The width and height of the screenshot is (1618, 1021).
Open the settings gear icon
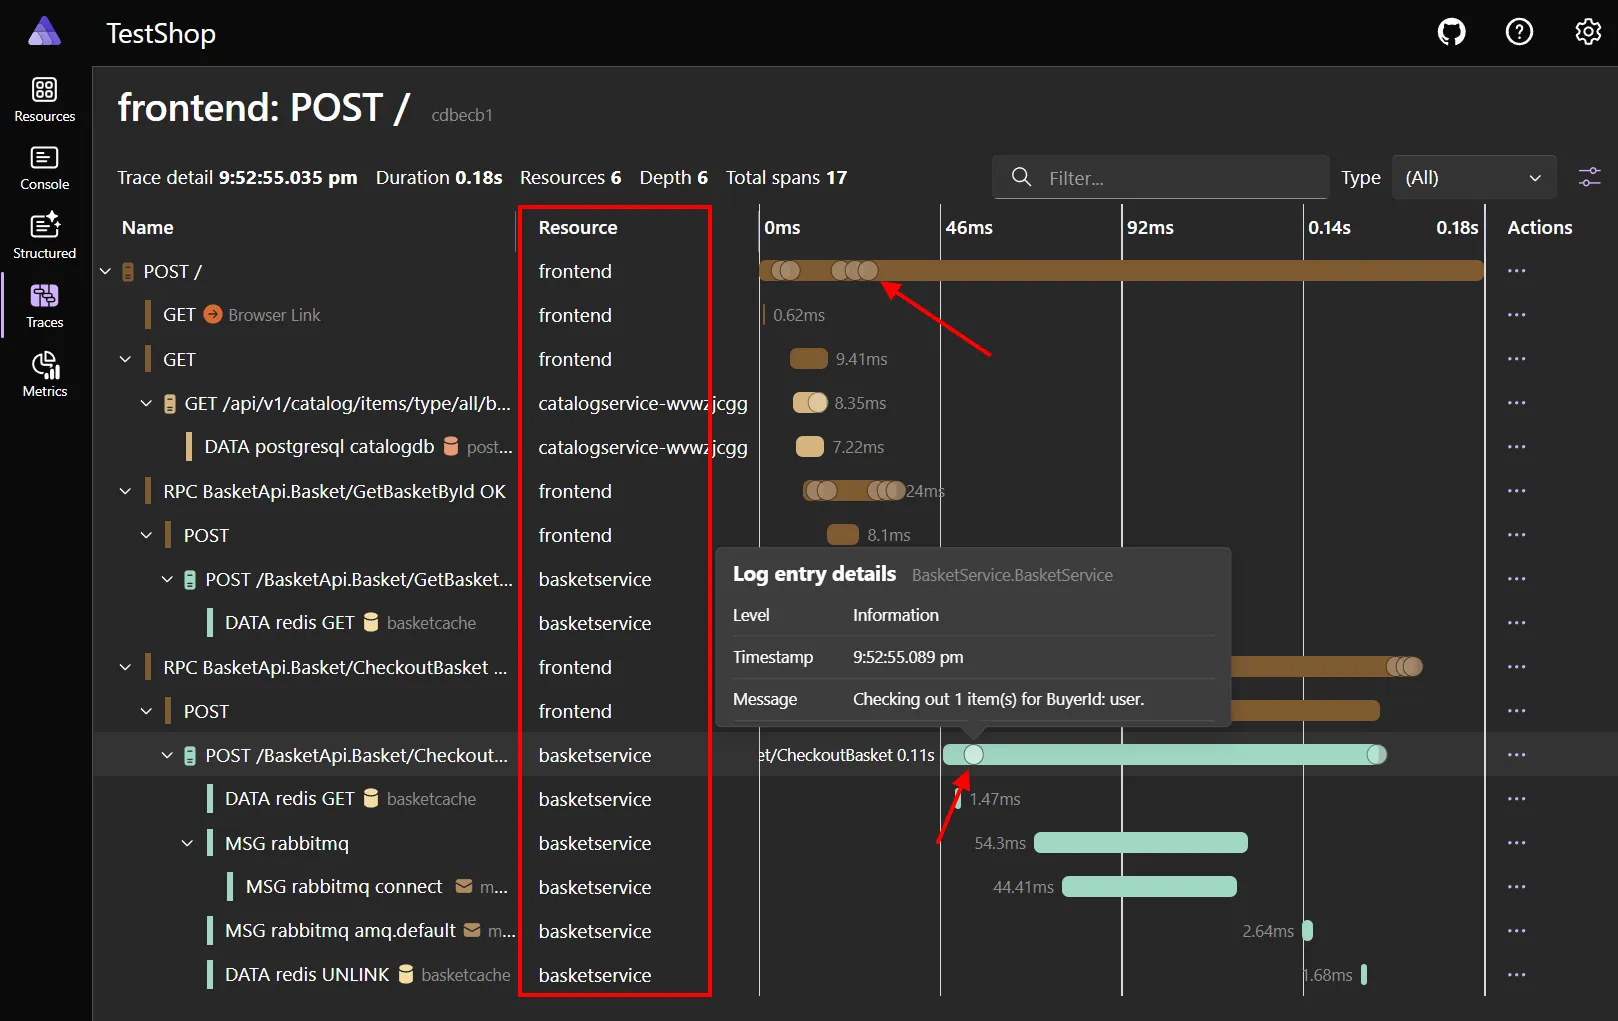click(1588, 31)
